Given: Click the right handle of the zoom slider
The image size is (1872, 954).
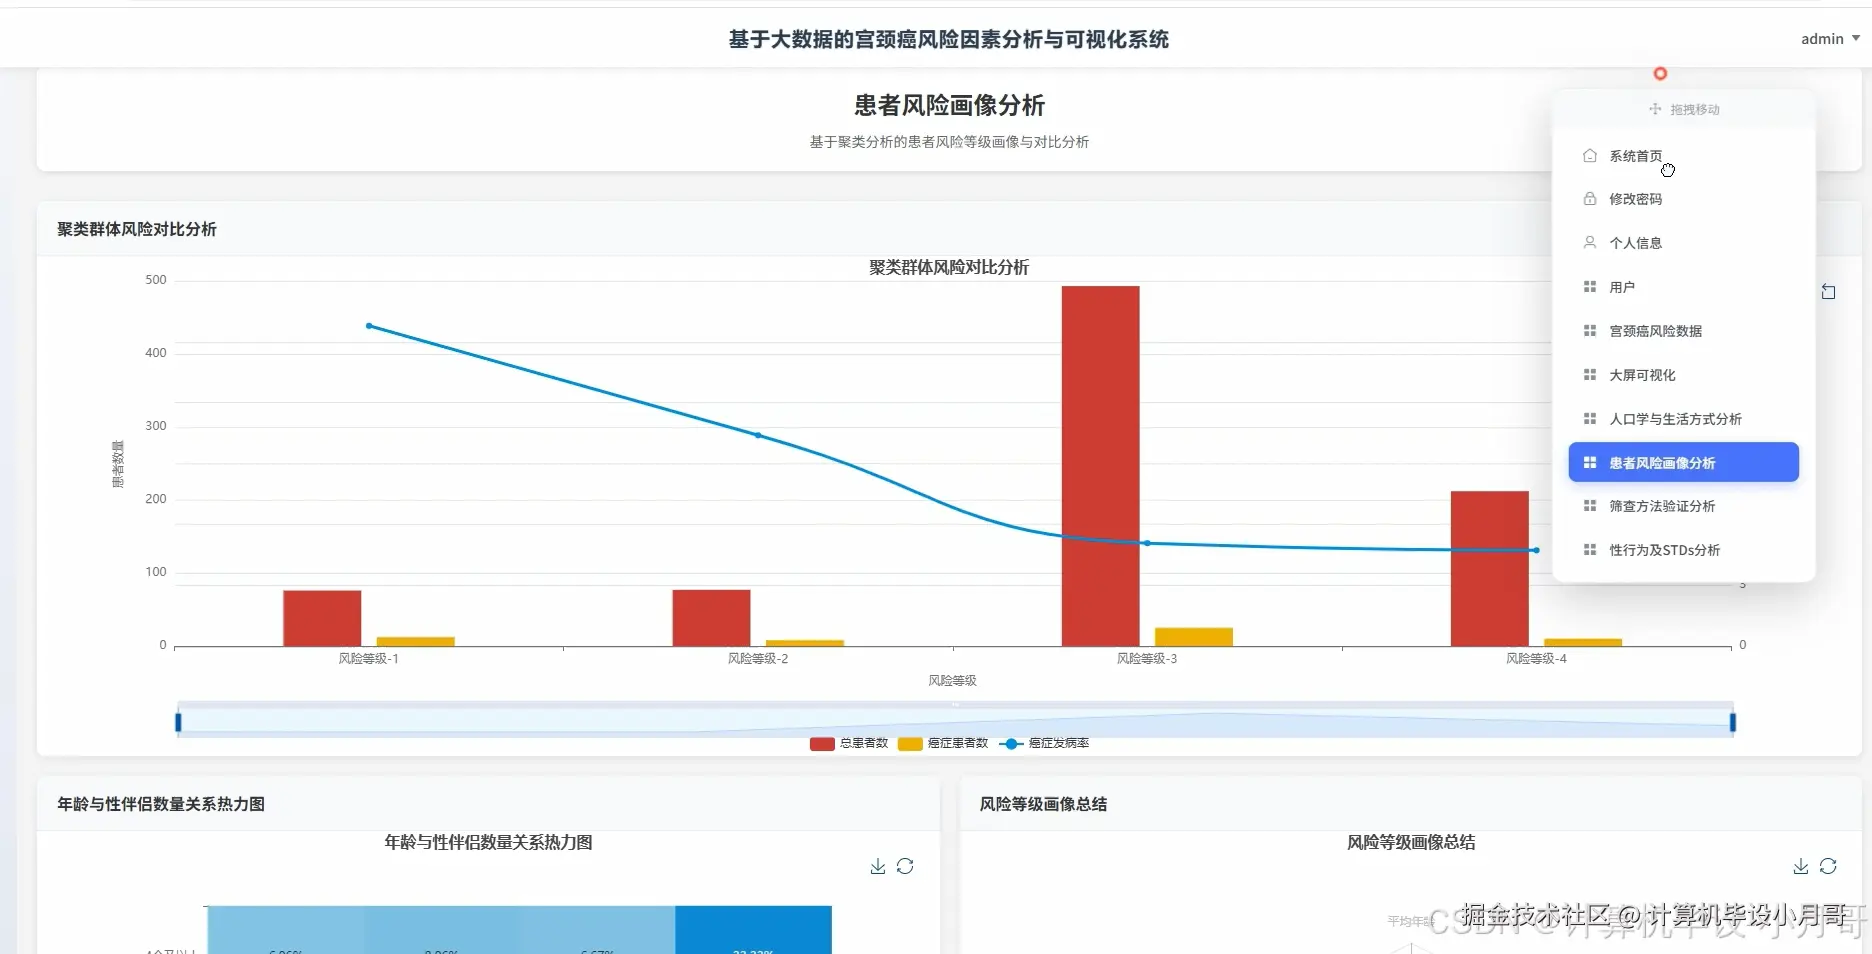Looking at the screenshot, I should pos(1733,722).
